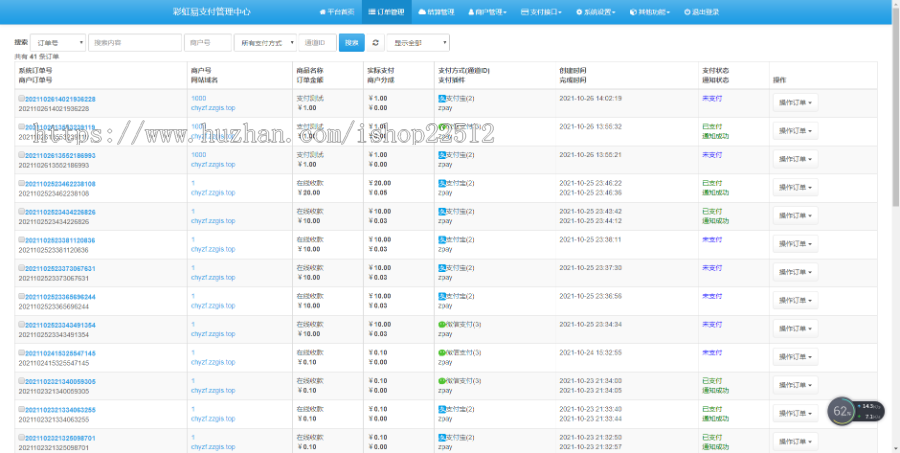900x453 pixels.
Task: Open 操作订单 dropdown for order 2021102321334063255
Action: (795, 413)
